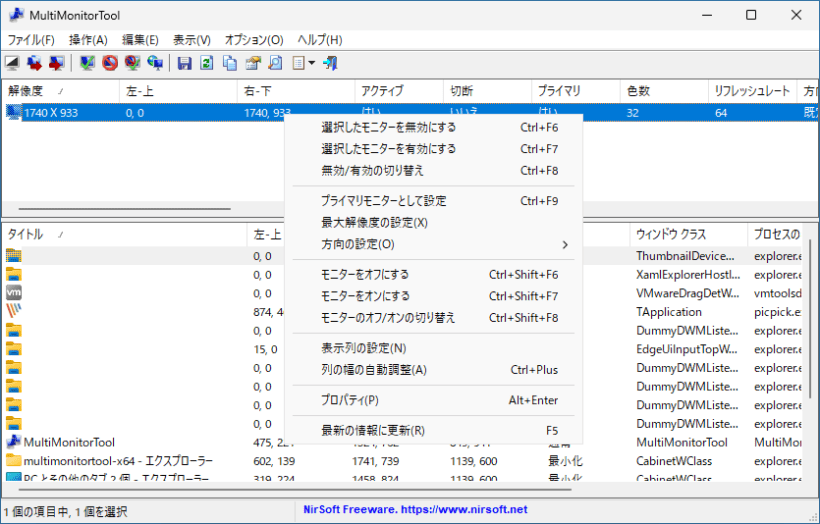Click the enable selected monitors toolbar icon
Viewport: 820px width, 524px height.
click(87, 63)
